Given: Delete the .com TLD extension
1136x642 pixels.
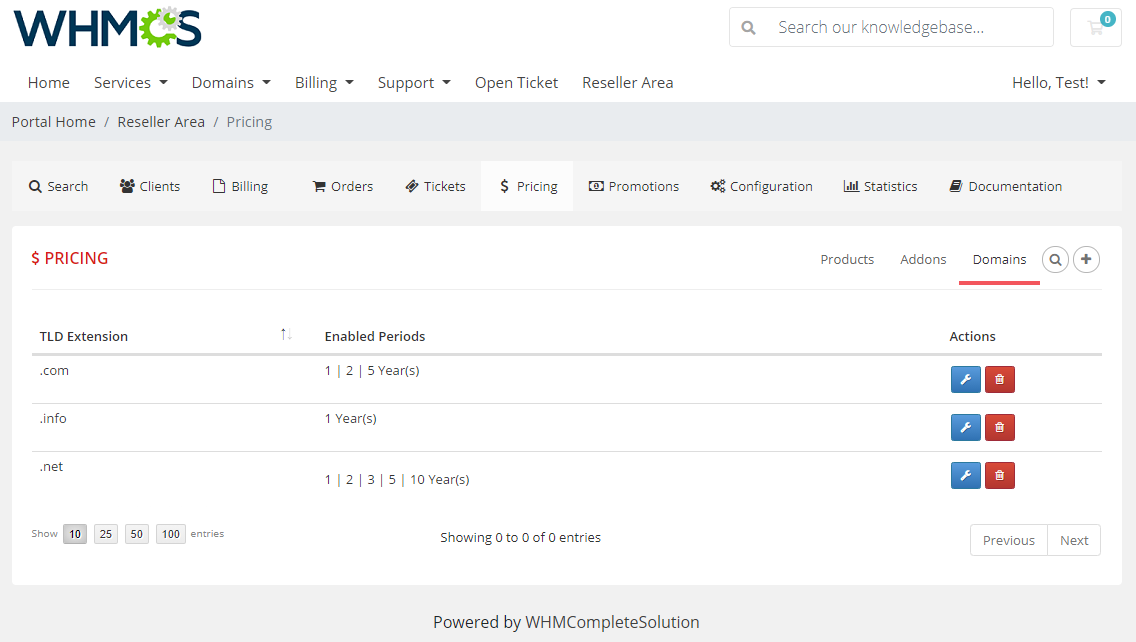Looking at the screenshot, I should (999, 379).
